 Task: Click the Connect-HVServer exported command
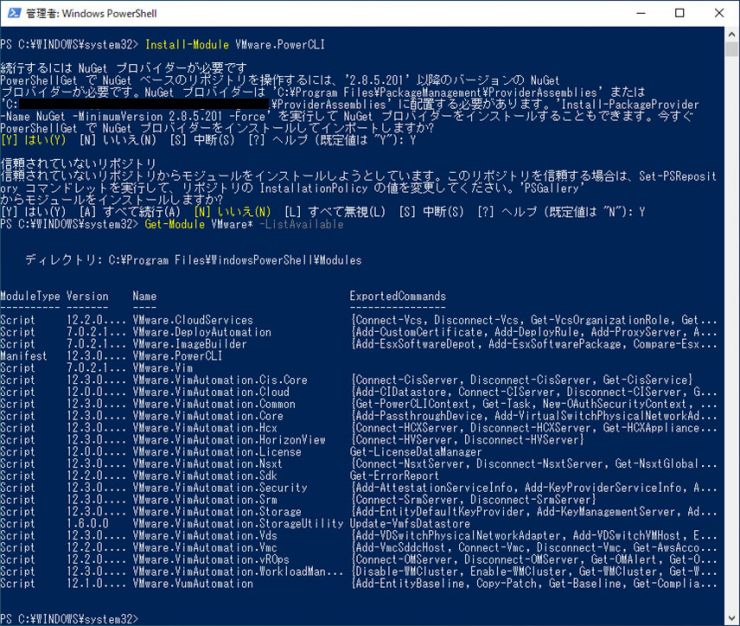(x=406, y=440)
